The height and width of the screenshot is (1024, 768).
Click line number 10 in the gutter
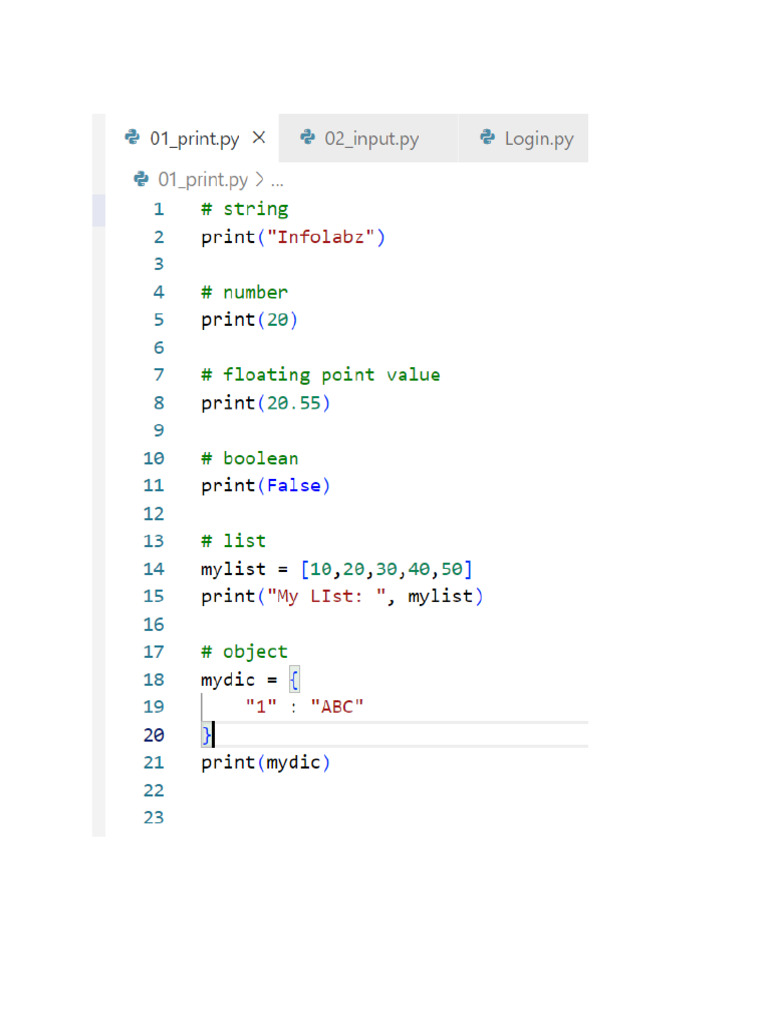[x=153, y=458]
